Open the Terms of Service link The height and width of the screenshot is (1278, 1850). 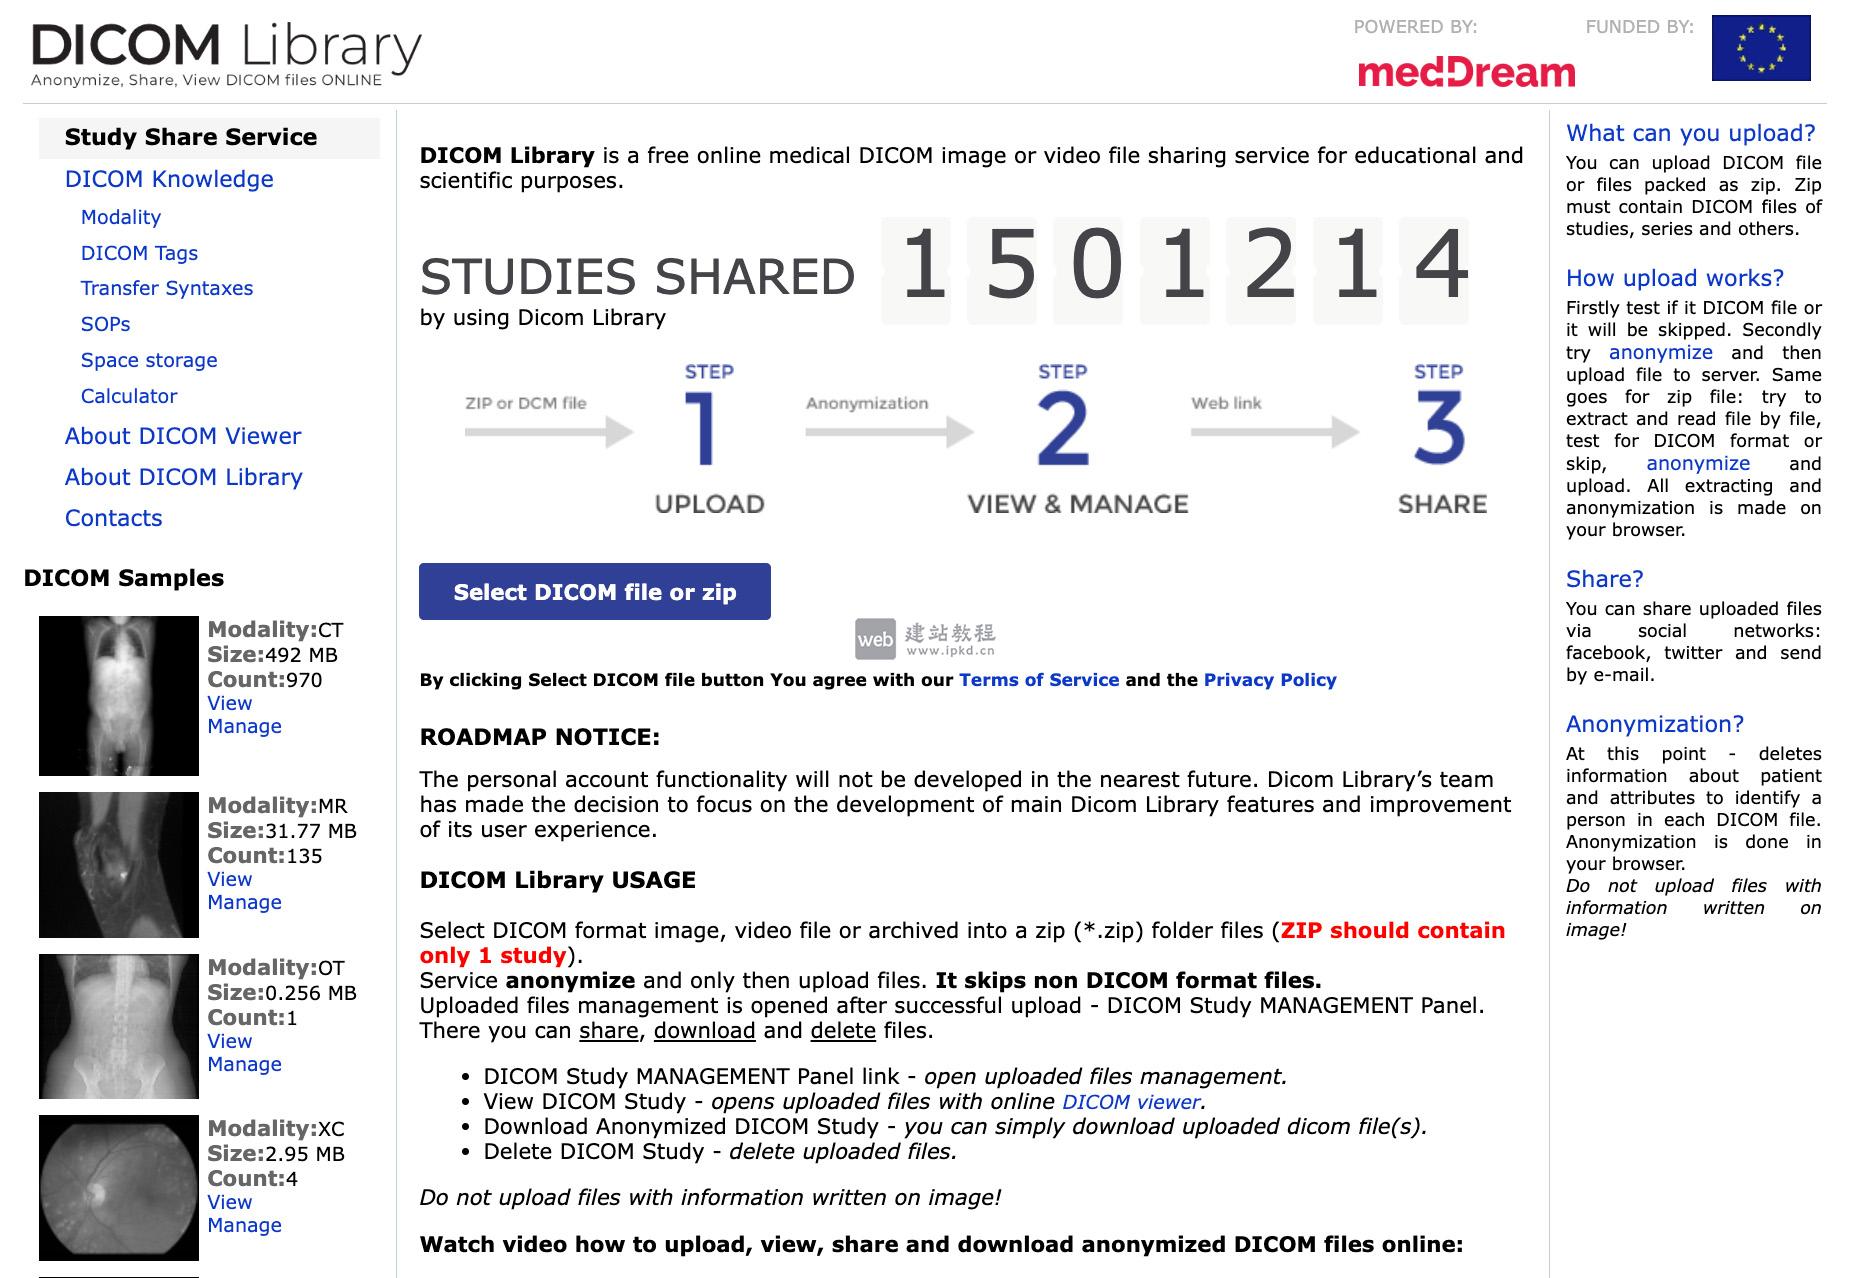[x=1038, y=680]
